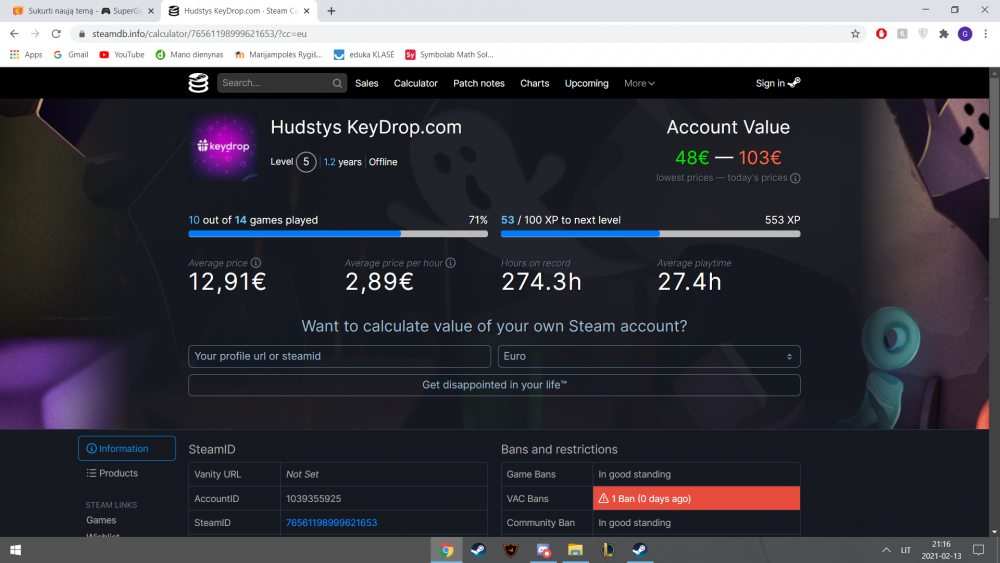The image size is (1000, 563).
Task: Open Marijampolės Rygiš... bookmark
Action: coord(279,55)
